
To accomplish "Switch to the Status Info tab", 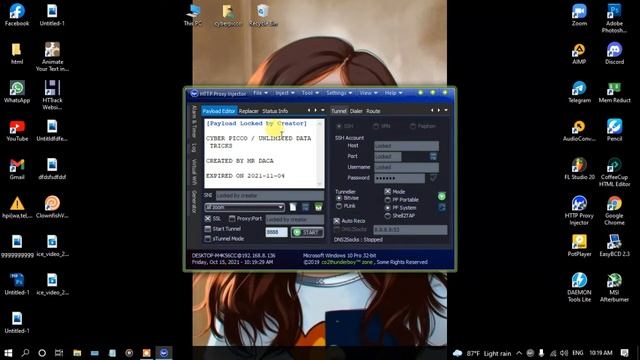I will [x=275, y=111].
